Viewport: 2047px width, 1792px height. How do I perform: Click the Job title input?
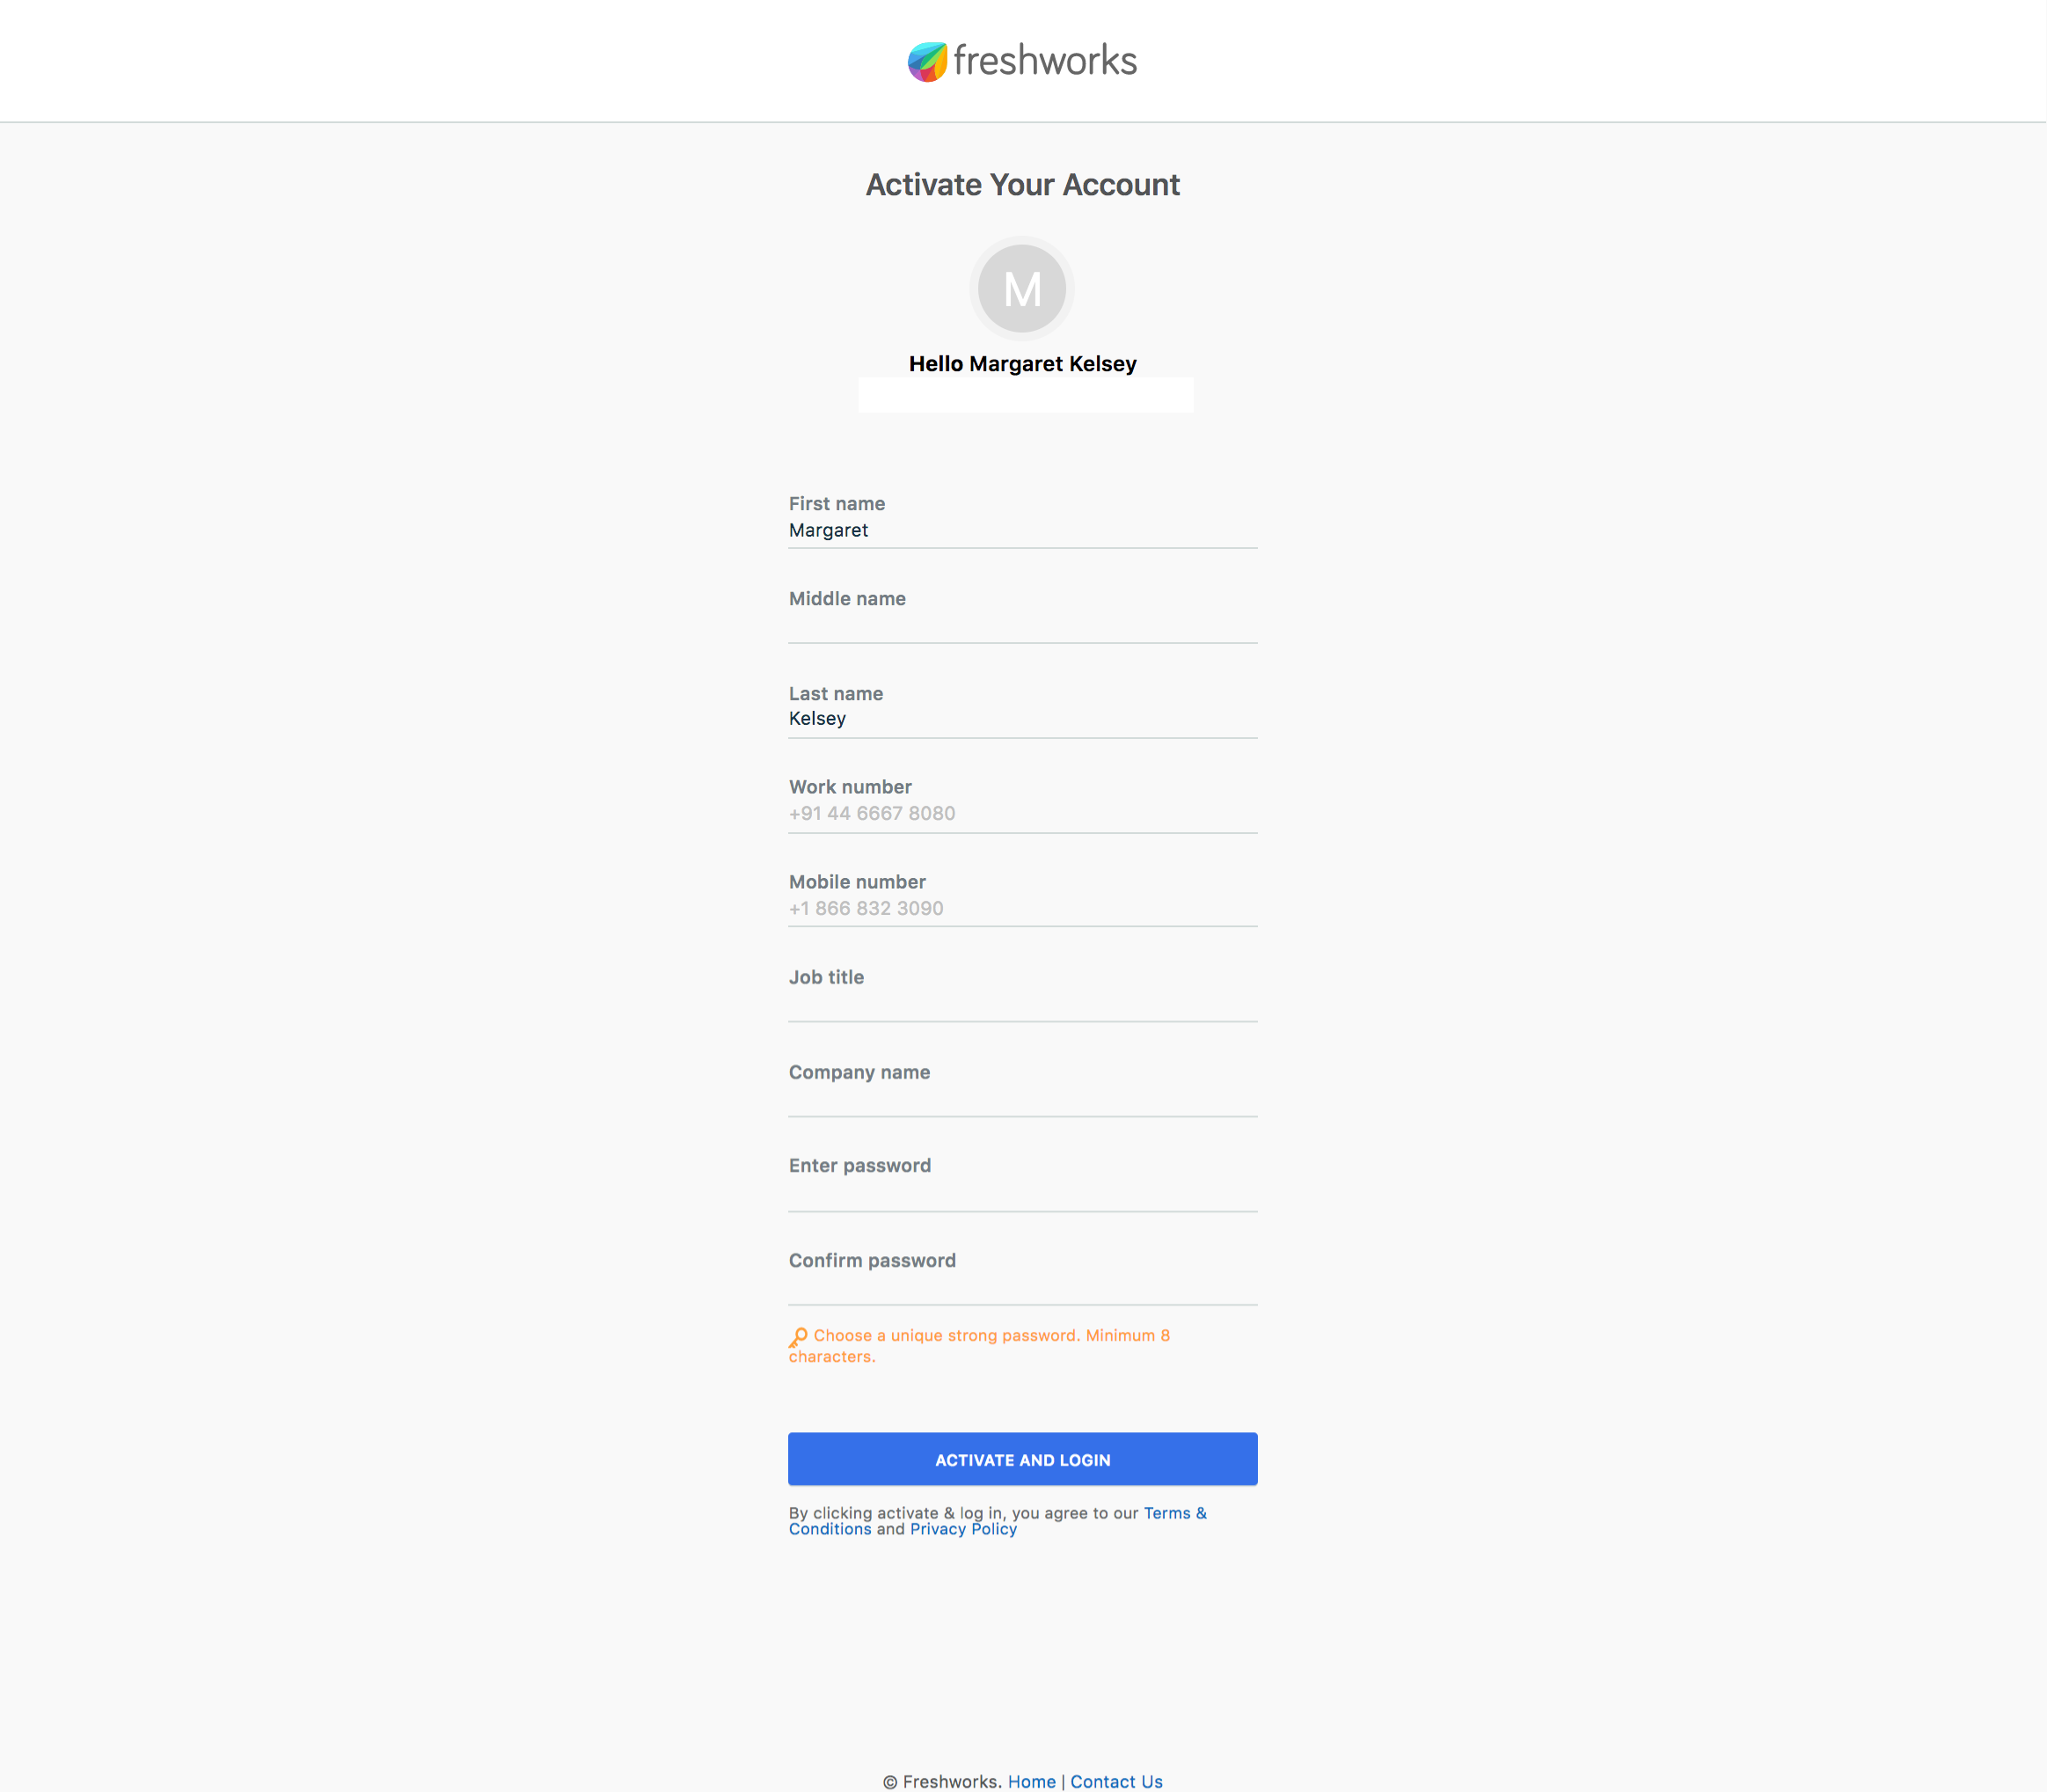coord(1022,1003)
